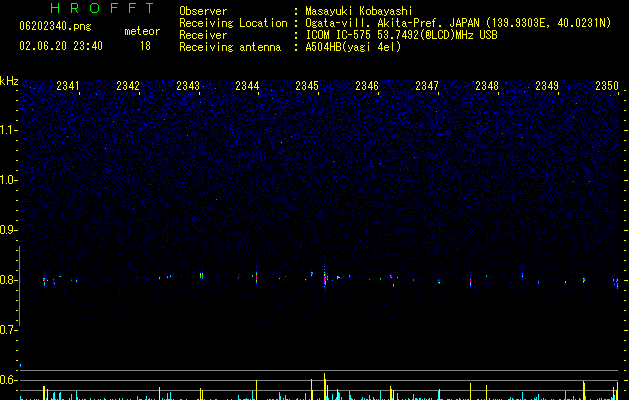Click the 0.7 kHz axis label
The height and width of the screenshot is (400, 629).
pyautogui.click(x=8, y=330)
